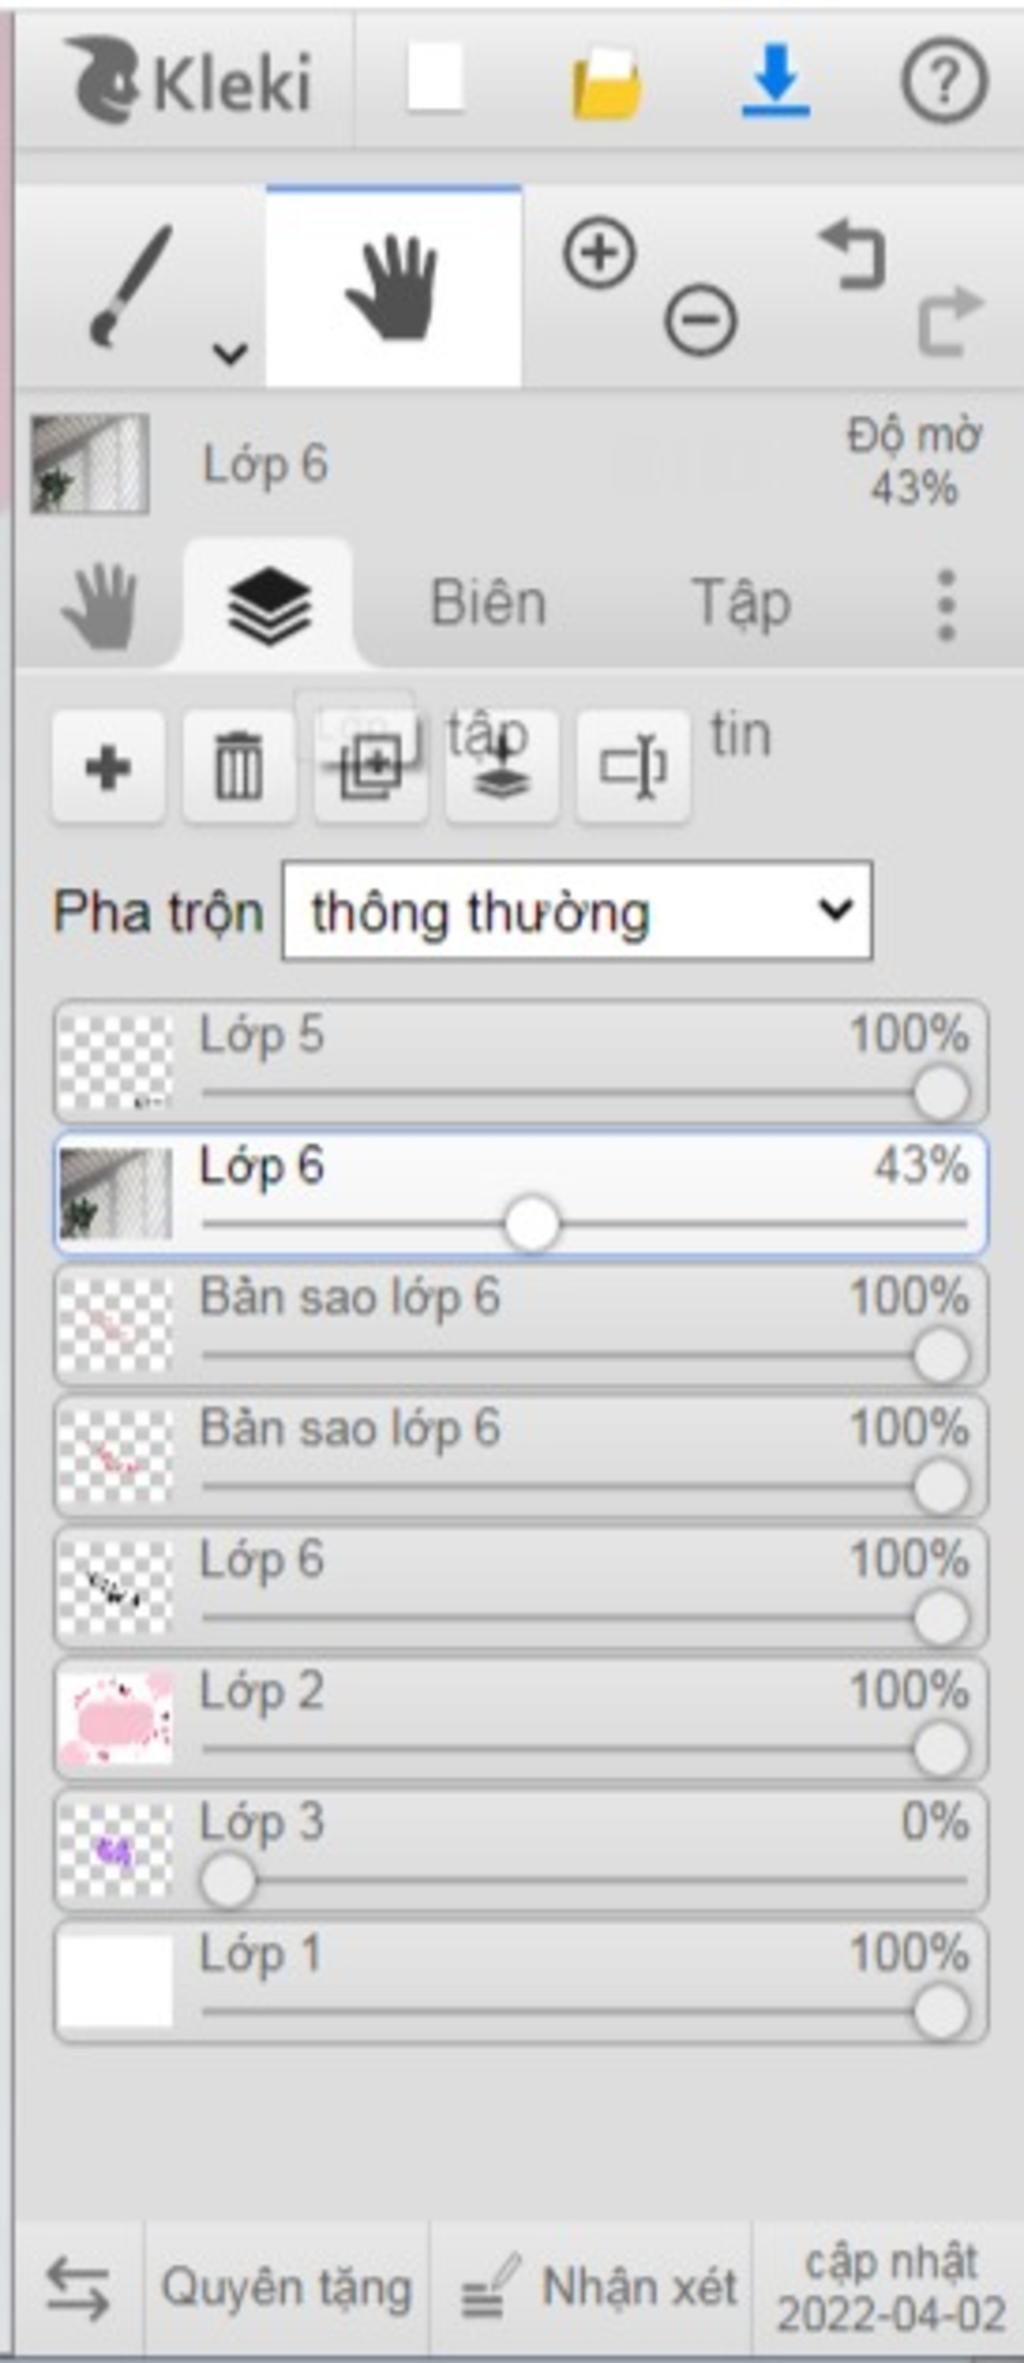Duplicate the current layer
The height and width of the screenshot is (2363, 1024).
pyautogui.click(x=371, y=767)
